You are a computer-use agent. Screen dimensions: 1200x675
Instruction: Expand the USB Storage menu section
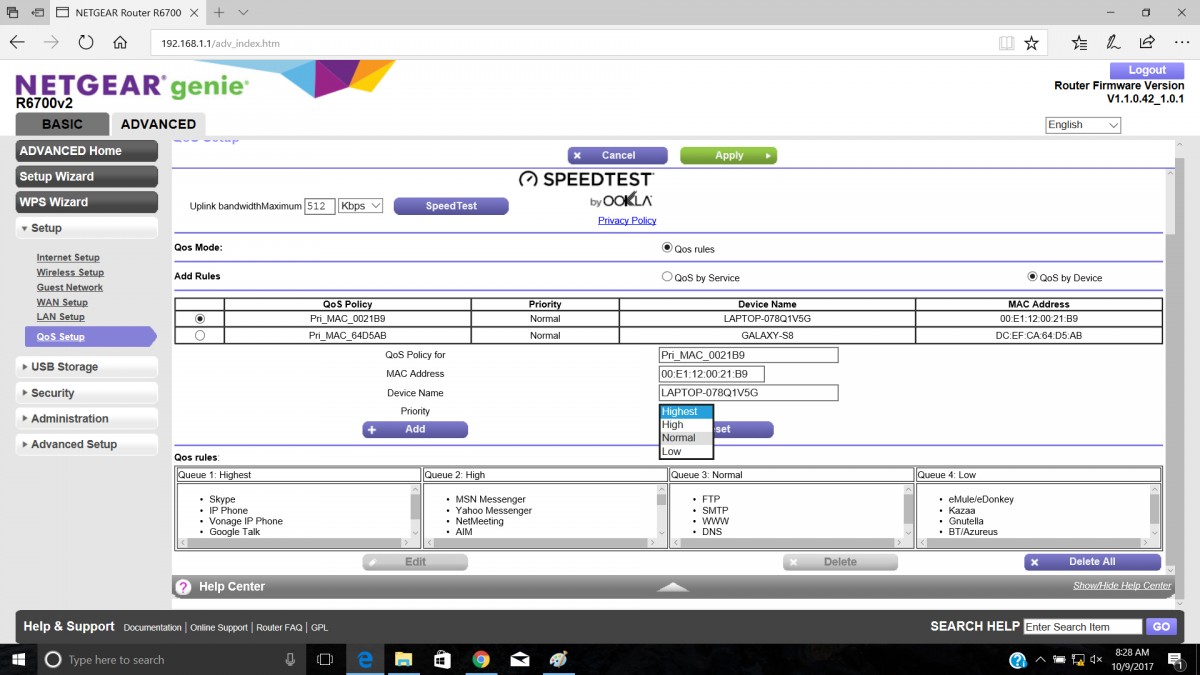coord(86,367)
